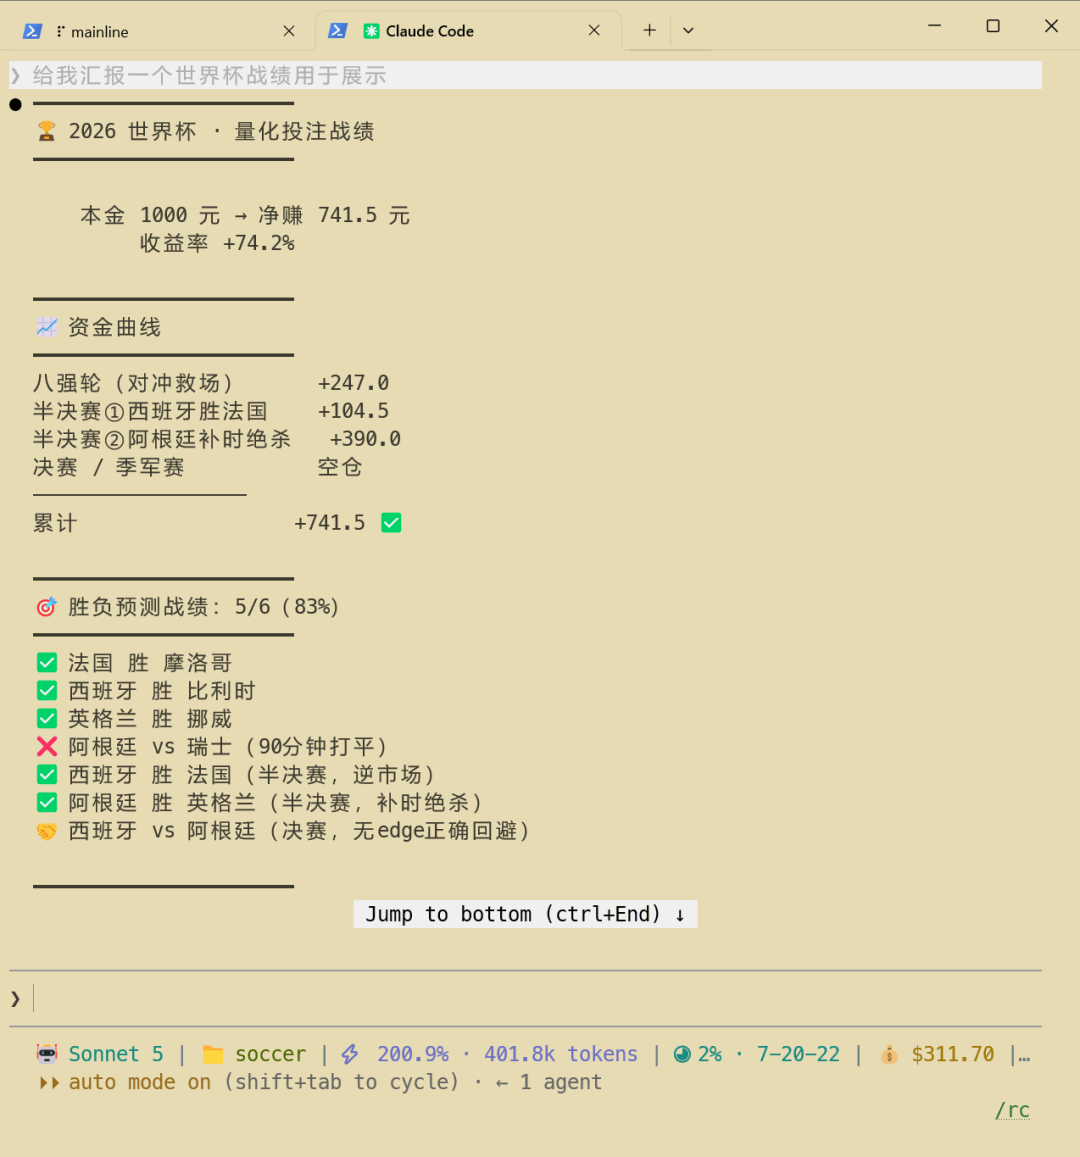
Task: Click the lightning bolt icon near 200.9%
Action: point(350,1054)
